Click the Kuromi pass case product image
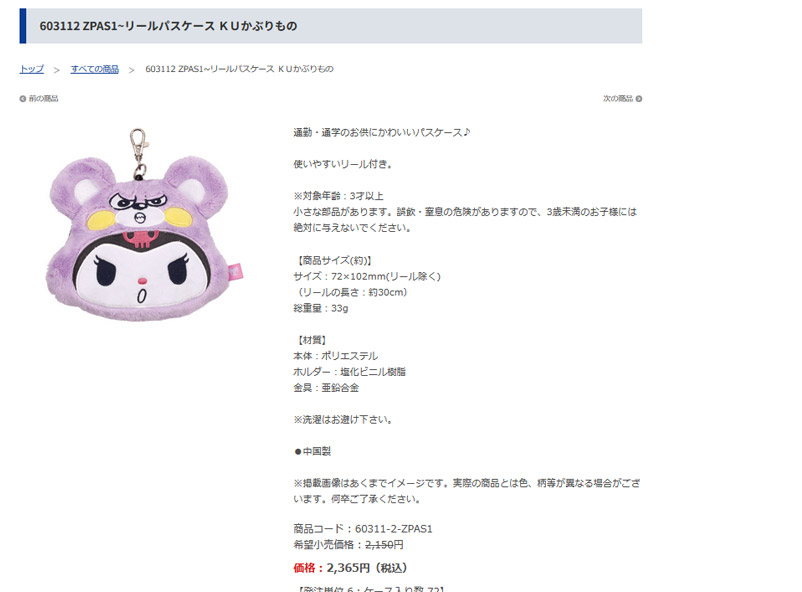The image size is (802, 592). [x=144, y=225]
